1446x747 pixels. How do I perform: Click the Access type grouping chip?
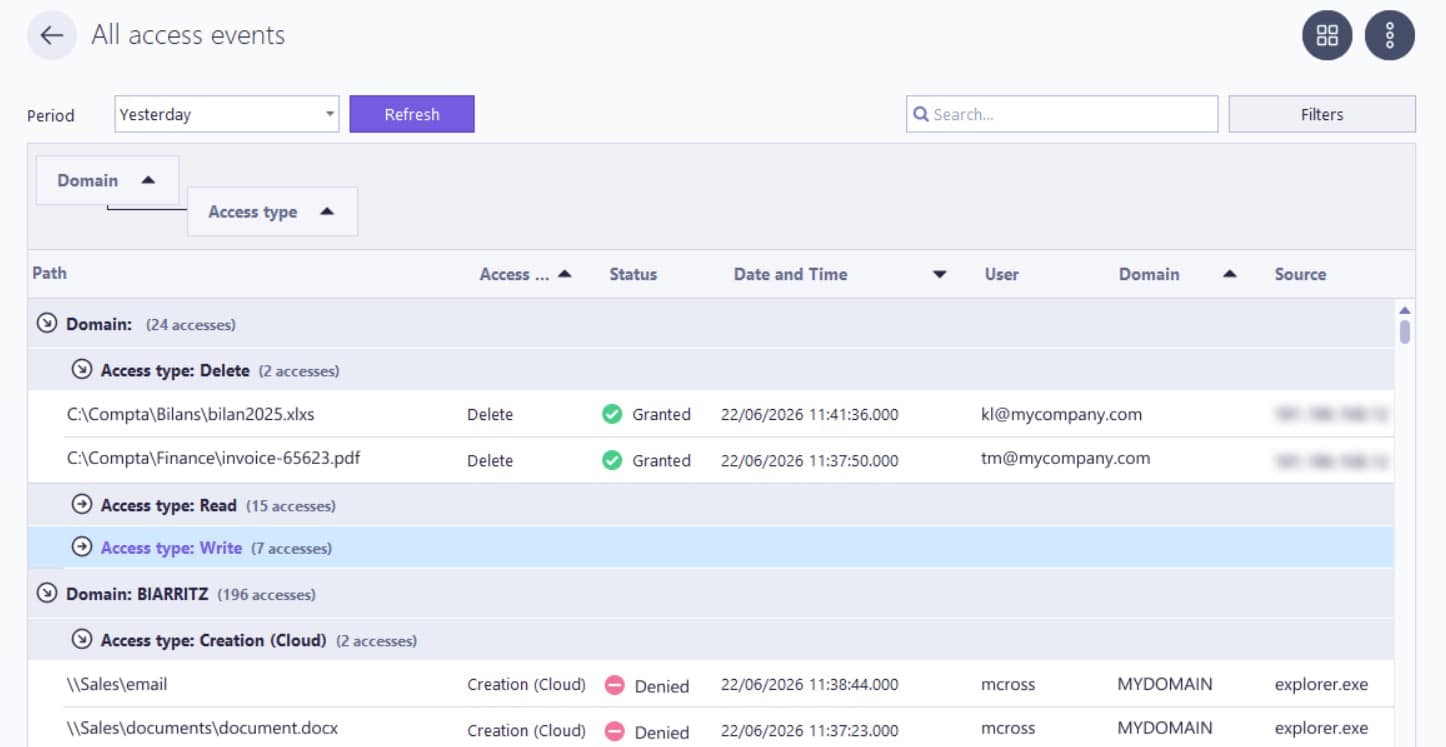[272, 212]
